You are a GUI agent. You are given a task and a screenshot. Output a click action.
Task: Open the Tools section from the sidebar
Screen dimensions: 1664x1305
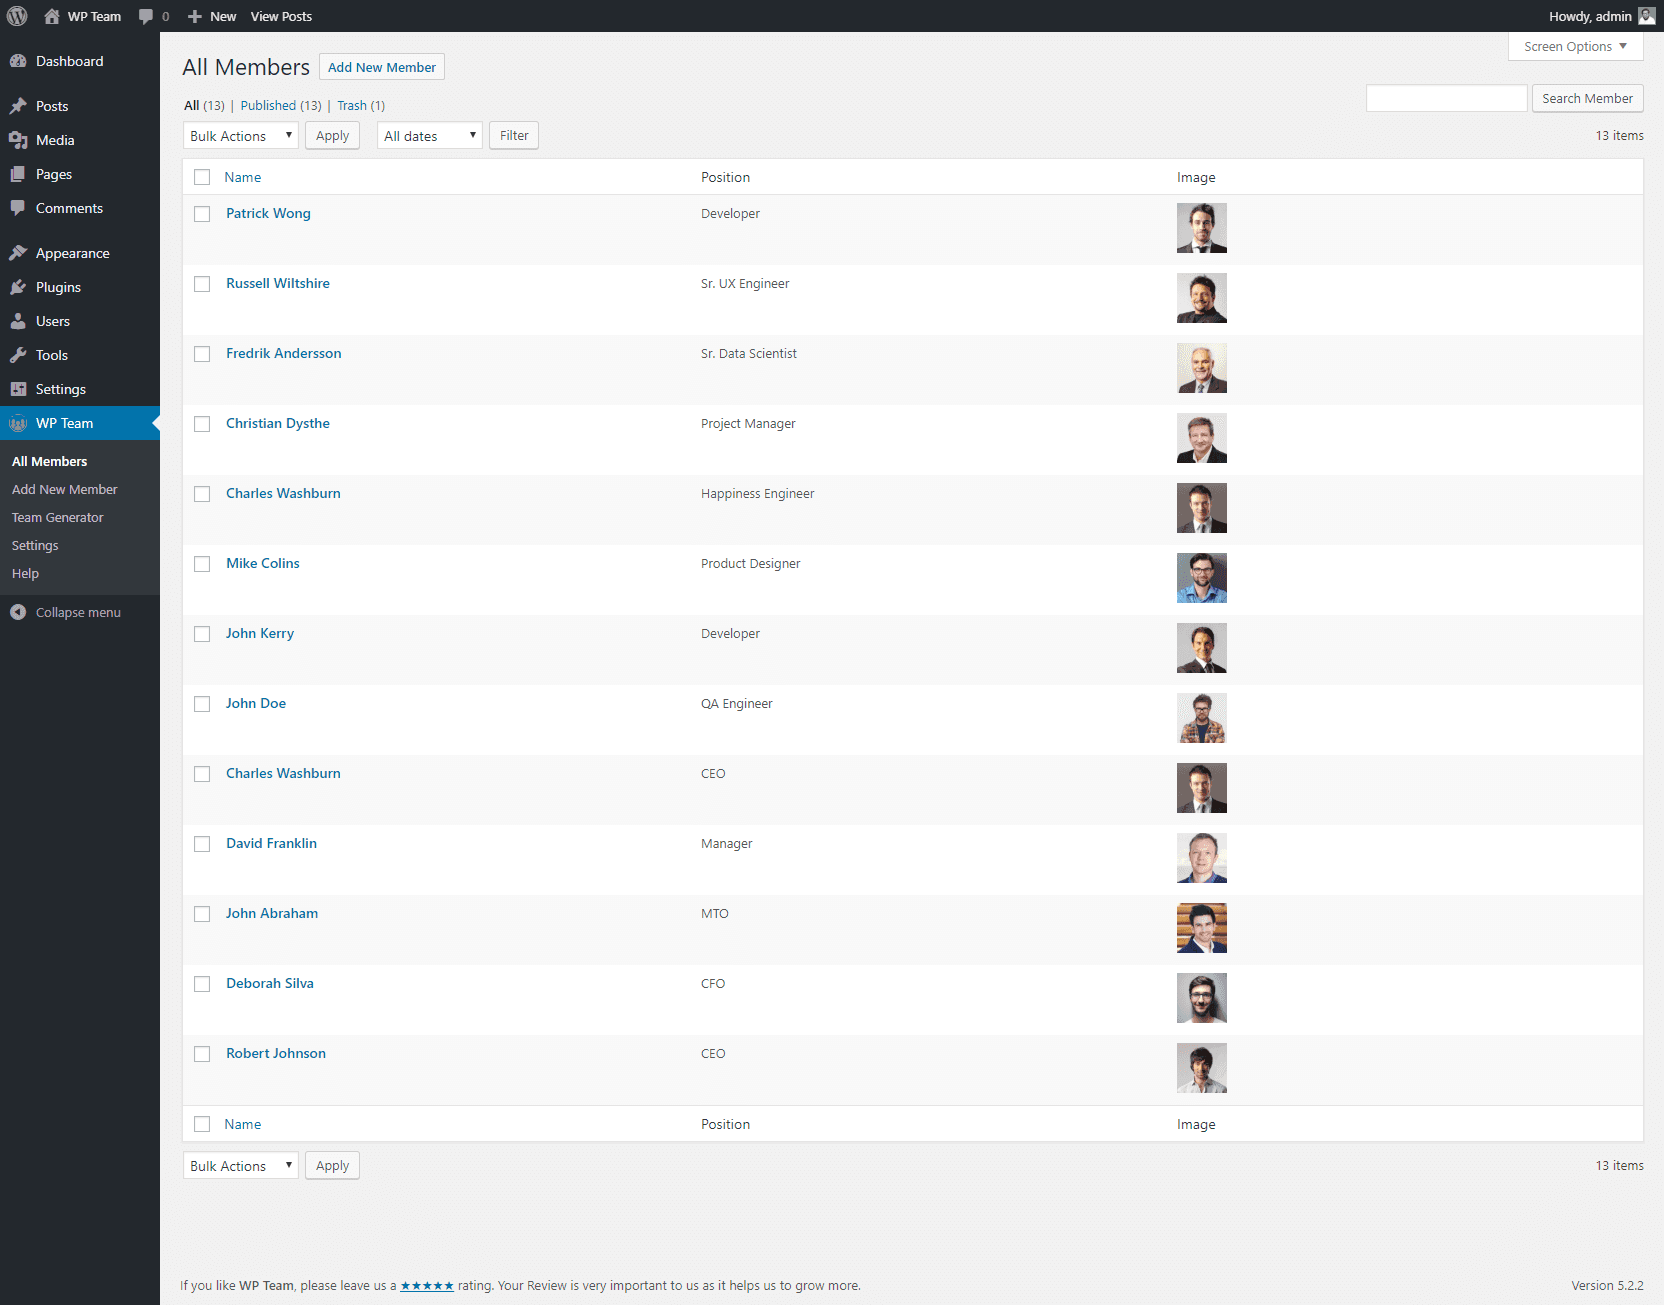[x=51, y=355]
